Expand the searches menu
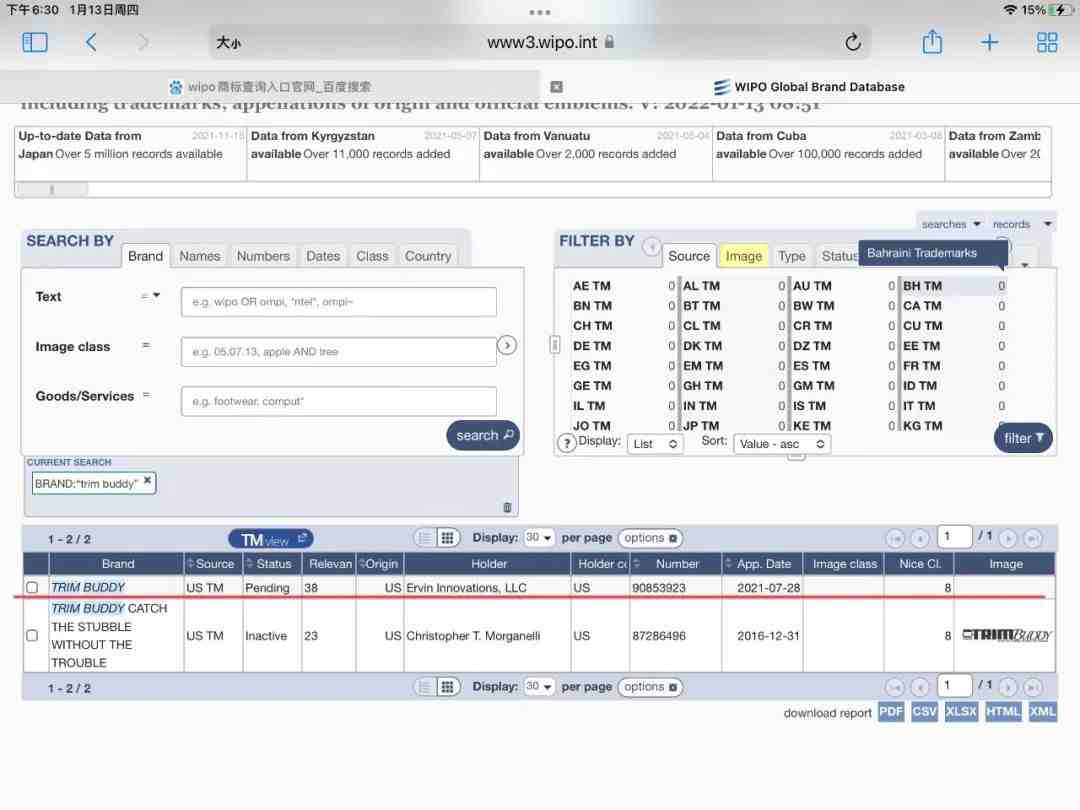1080x810 pixels. (951, 224)
